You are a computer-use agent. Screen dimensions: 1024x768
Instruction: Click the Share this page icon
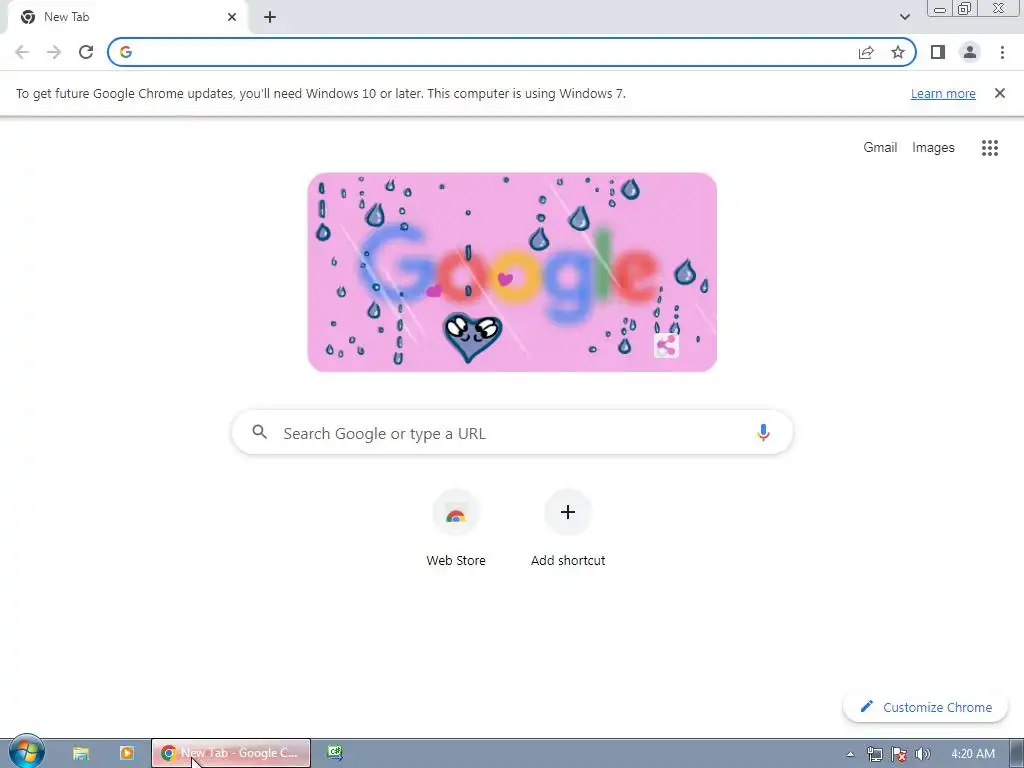point(866,52)
